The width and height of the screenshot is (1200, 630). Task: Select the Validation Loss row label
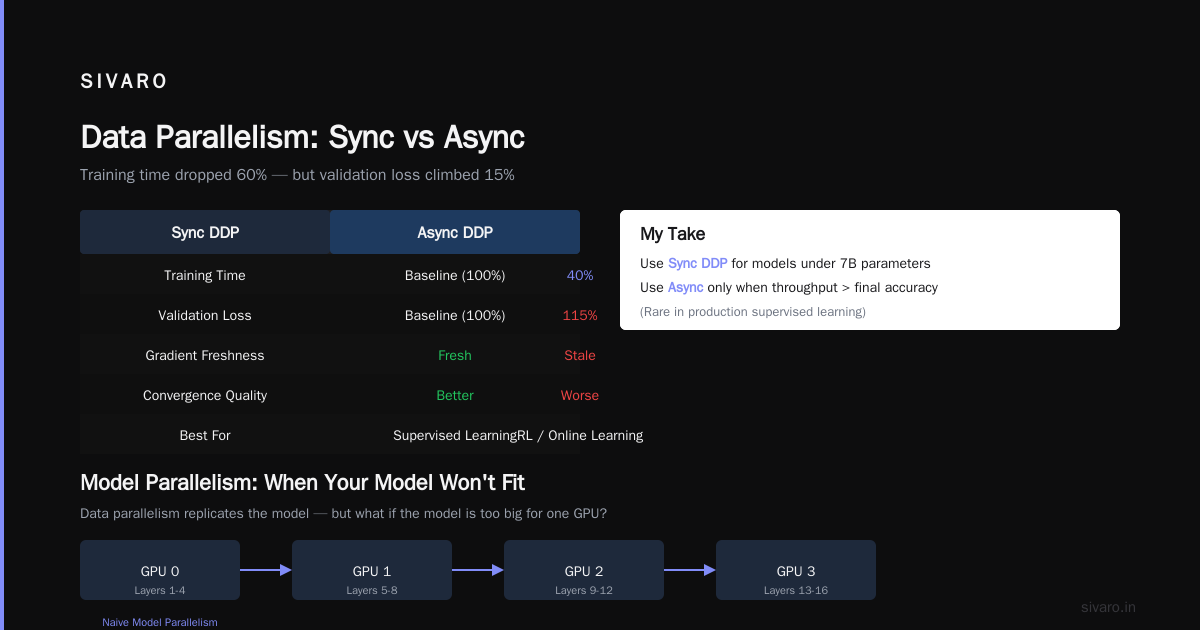(205, 315)
